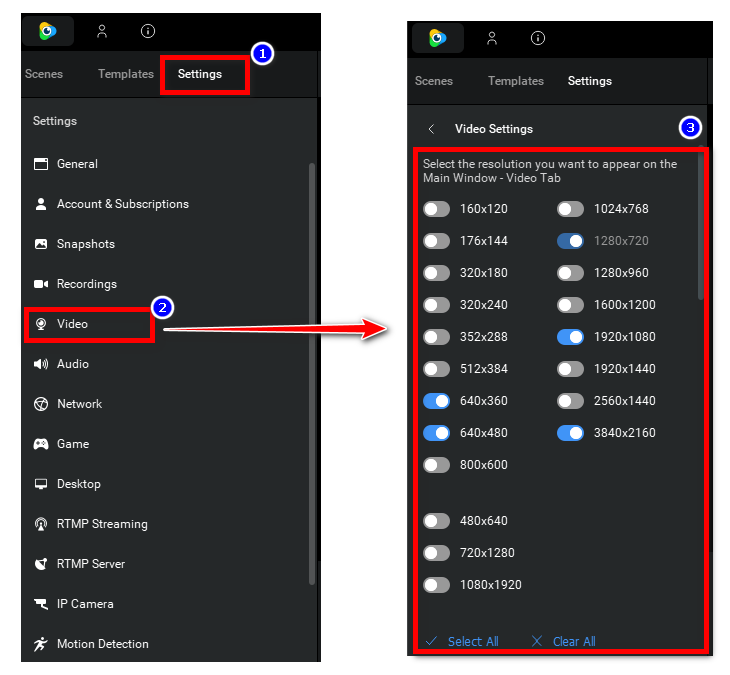
Task: Open the Network settings entry
Action: click(x=79, y=404)
